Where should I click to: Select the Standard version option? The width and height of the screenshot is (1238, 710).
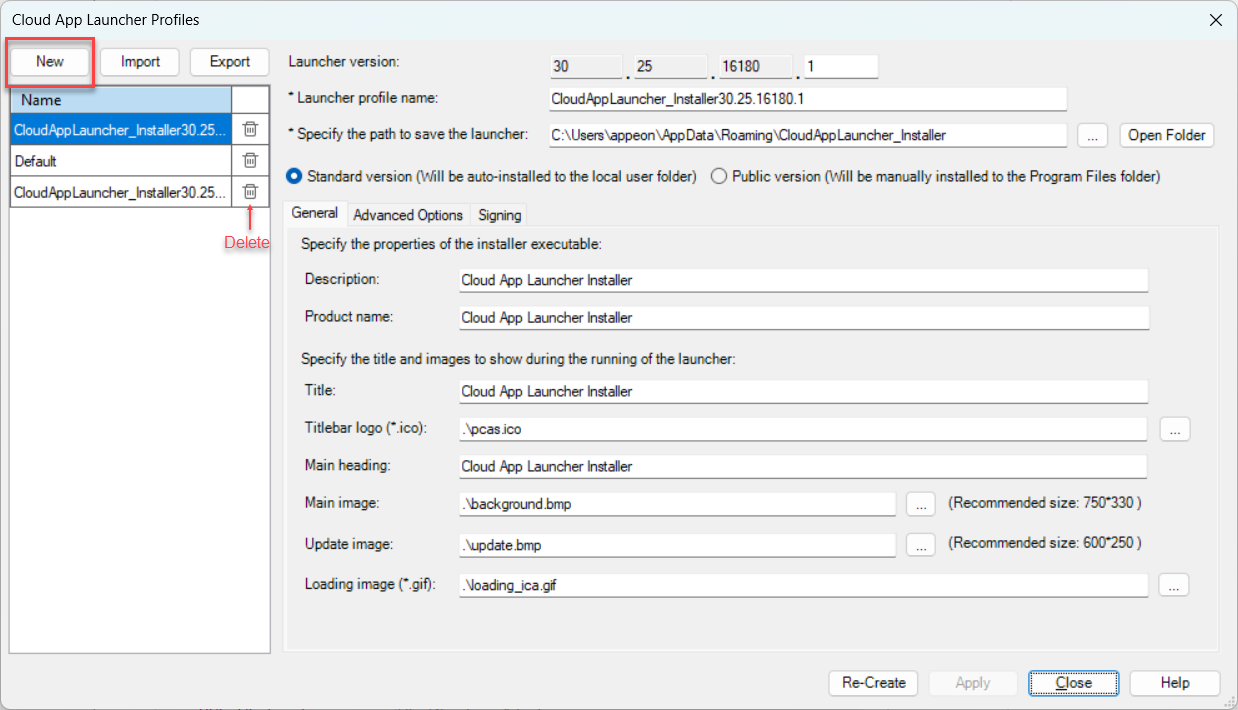(295, 176)
